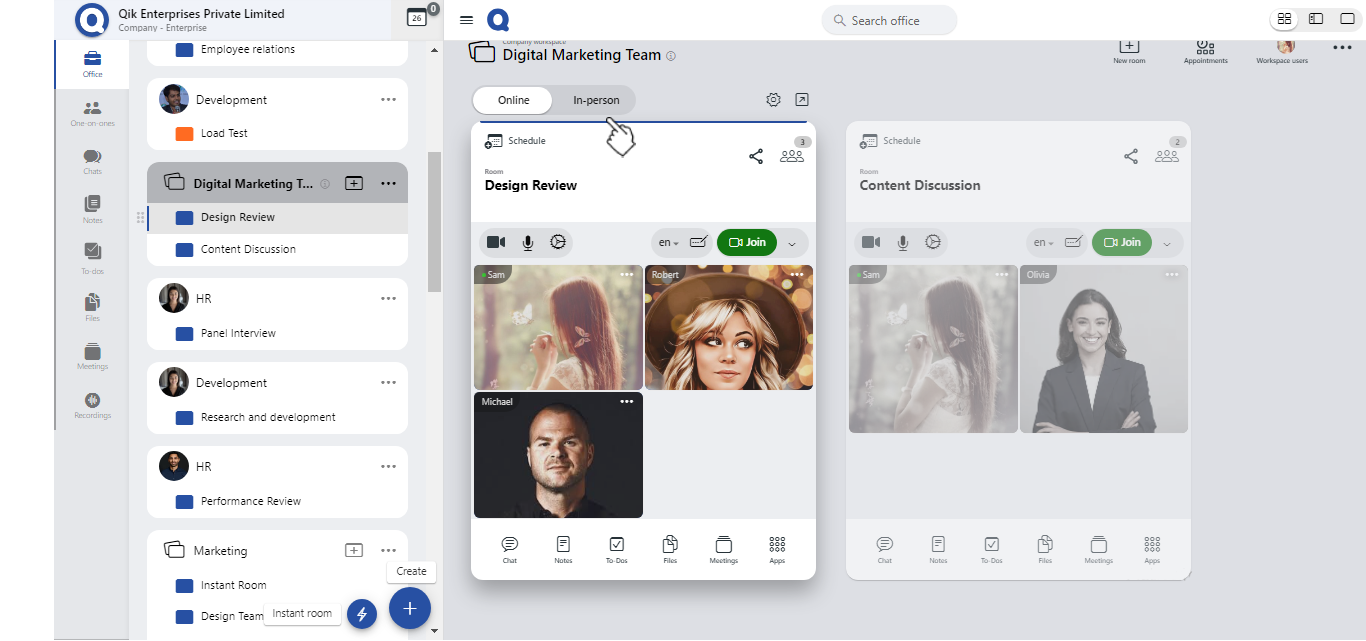Open Notes in Design Review room
The image size is (1366, 641).
pos(563,549)
